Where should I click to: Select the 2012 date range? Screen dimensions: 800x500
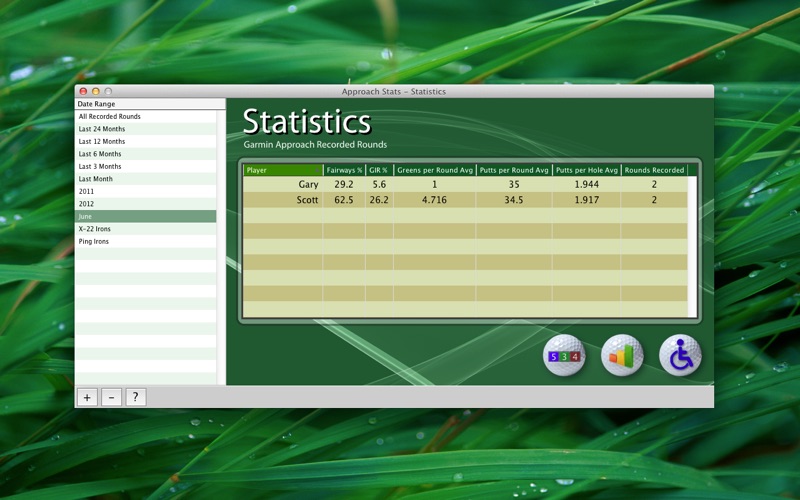[x=145, y=204]
